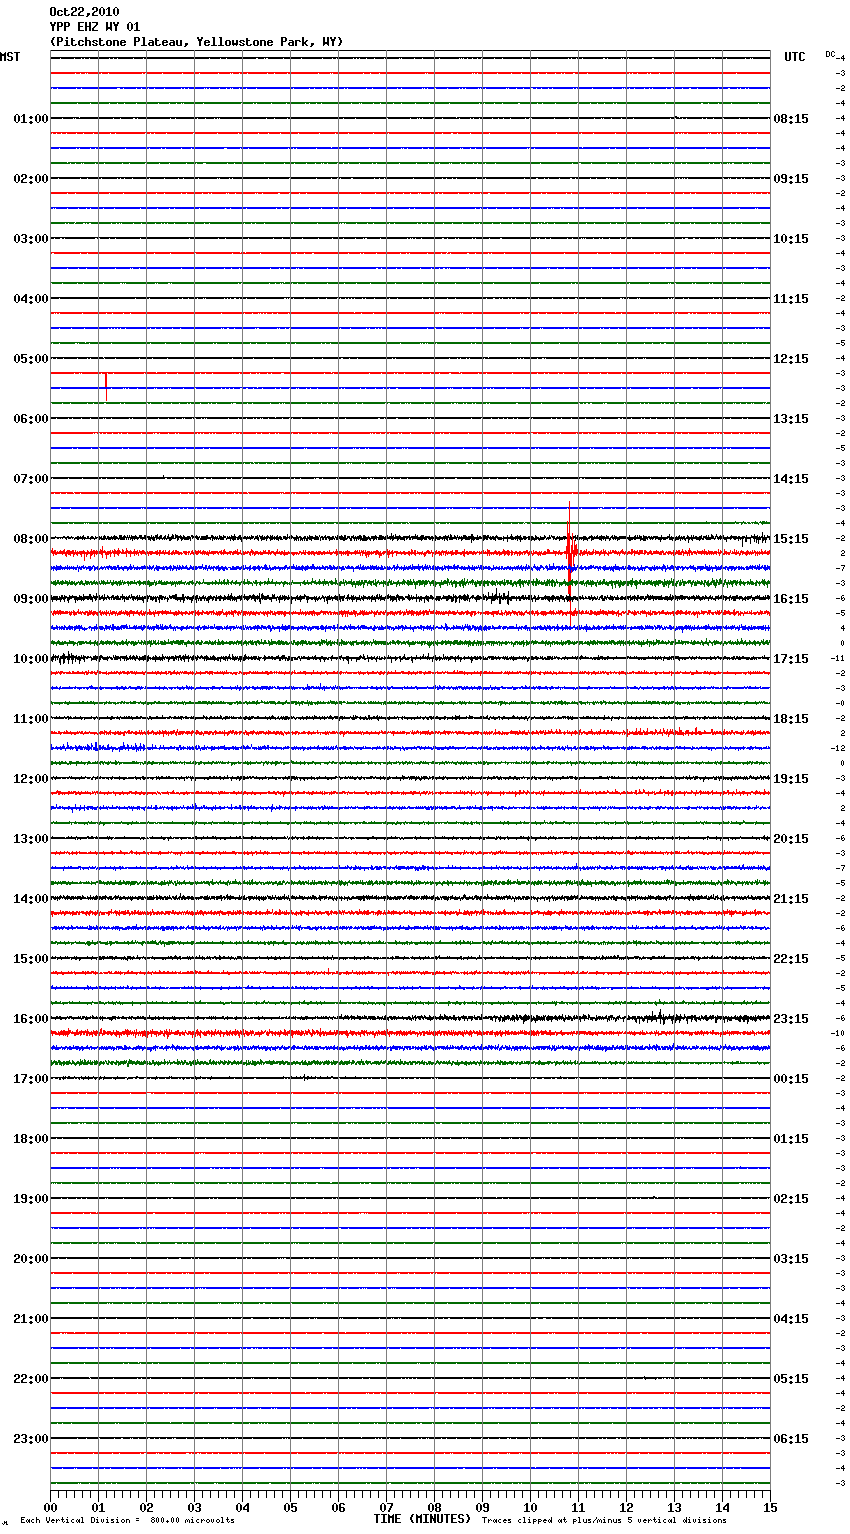
Task: Click the 17:15 UTC time label
Action: [x=791, y=659]
